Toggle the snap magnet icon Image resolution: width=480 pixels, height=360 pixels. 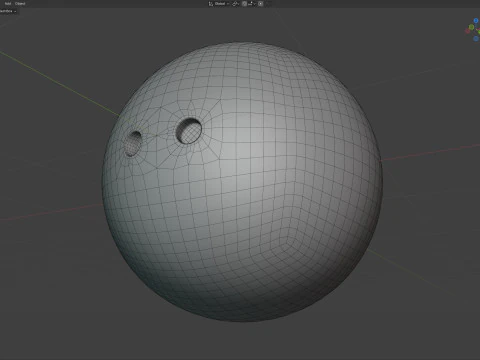point(244,4)
